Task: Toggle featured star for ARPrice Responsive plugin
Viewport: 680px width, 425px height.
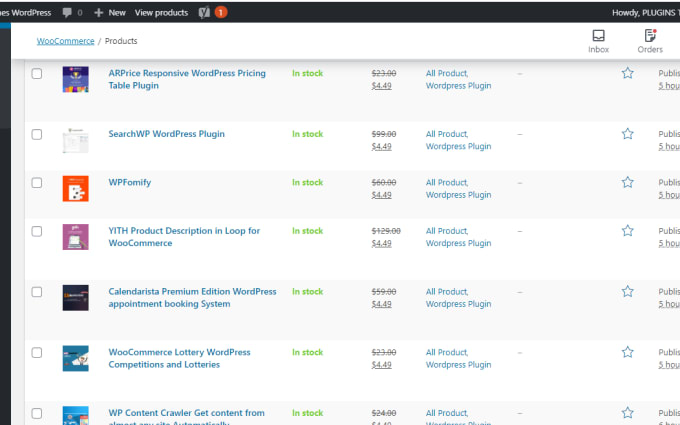Action: 628,73
